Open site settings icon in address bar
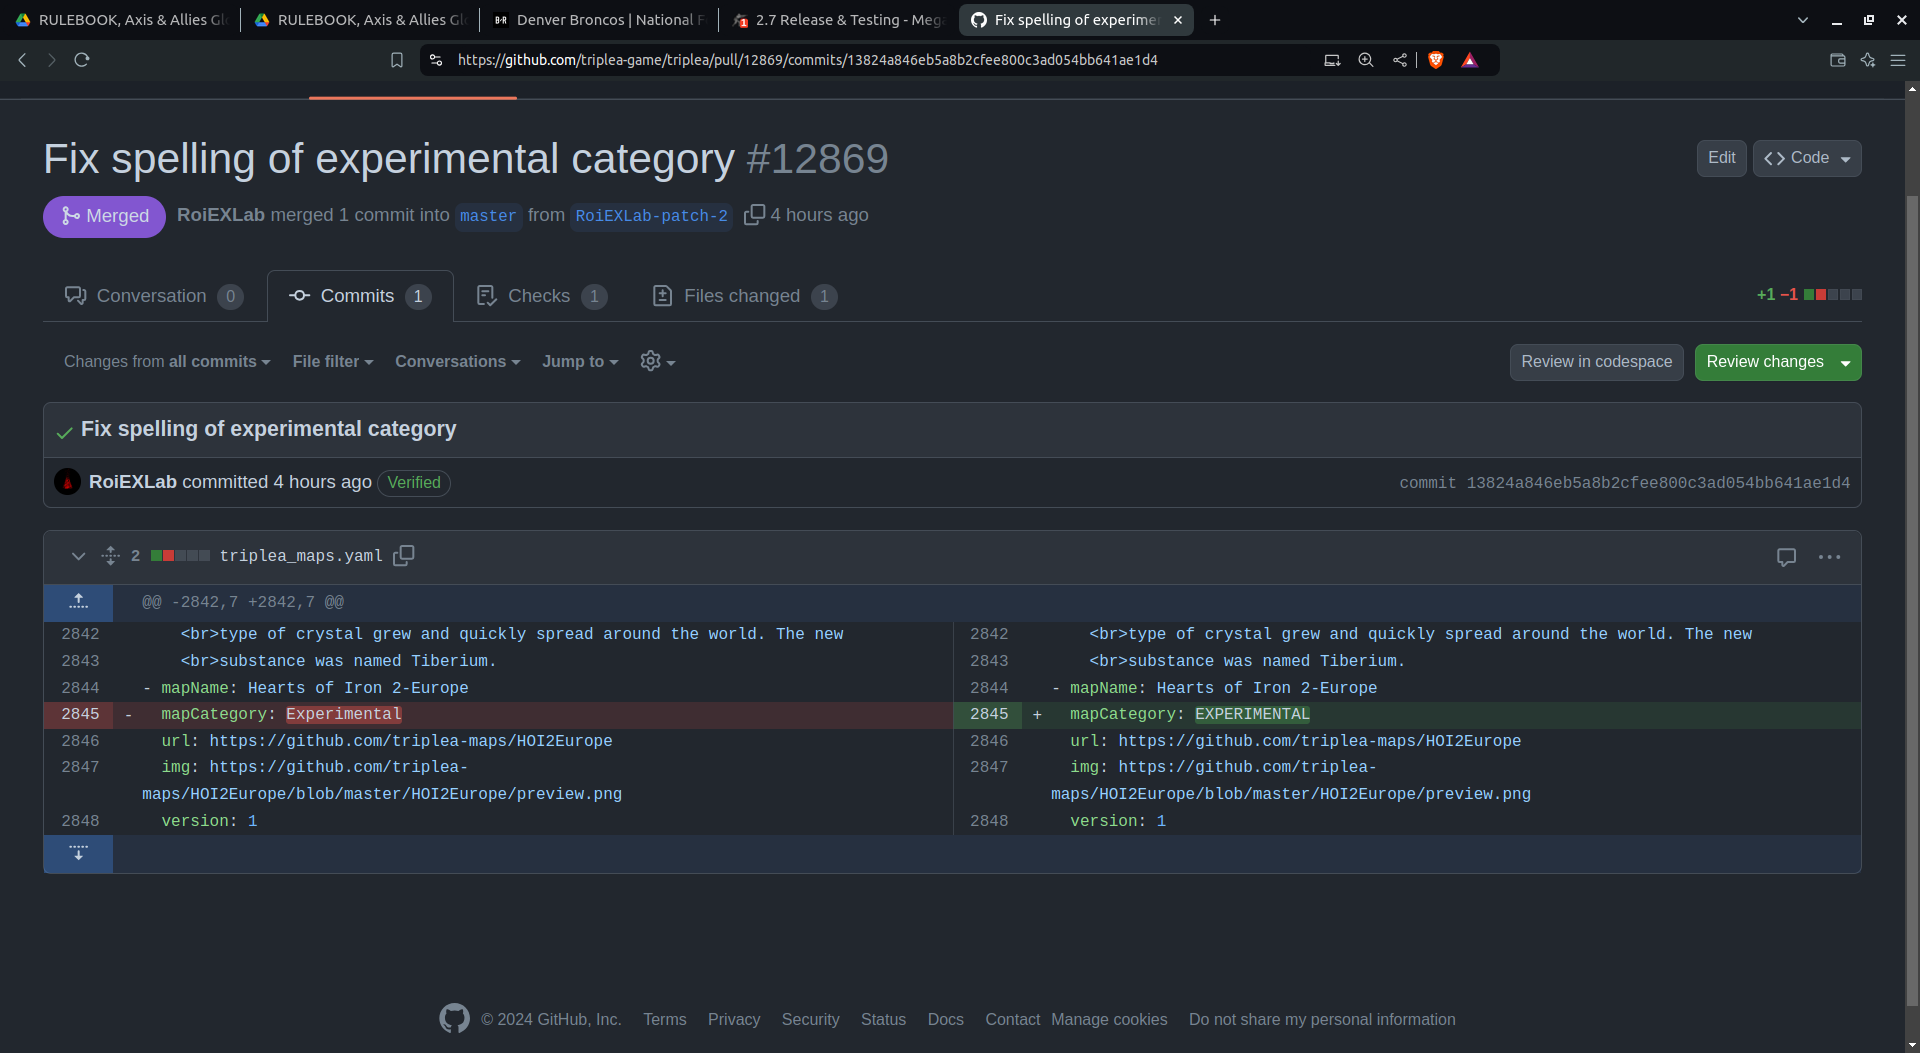 (x=436, y=60)
